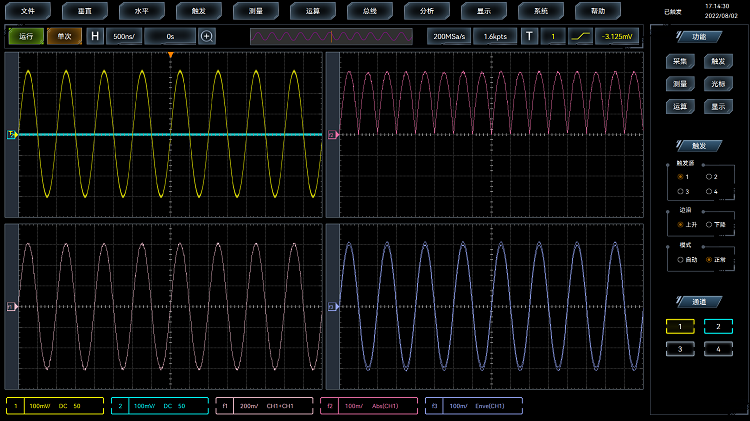Choose 下降 falling edge radio option
Image resolution: width=750 pixels, height=421 pixels.
(709, 224)
